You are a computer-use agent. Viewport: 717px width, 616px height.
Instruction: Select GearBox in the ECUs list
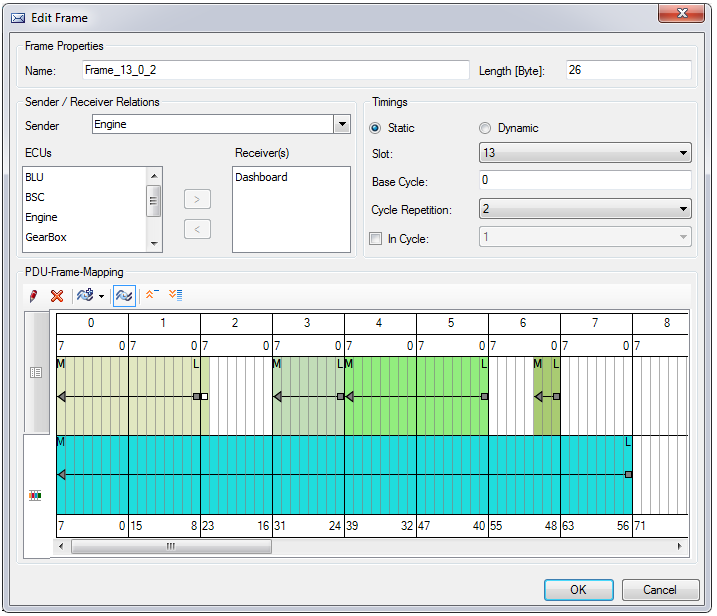tap(46, 237)
